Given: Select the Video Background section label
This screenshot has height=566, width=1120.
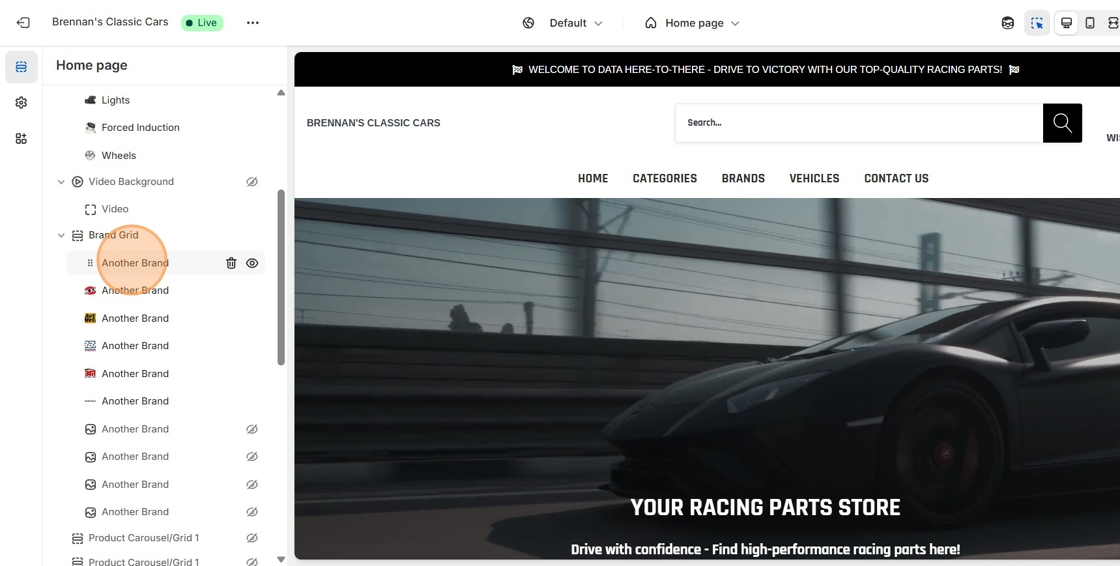Looking at the screenshot, I should coord(131,182).
